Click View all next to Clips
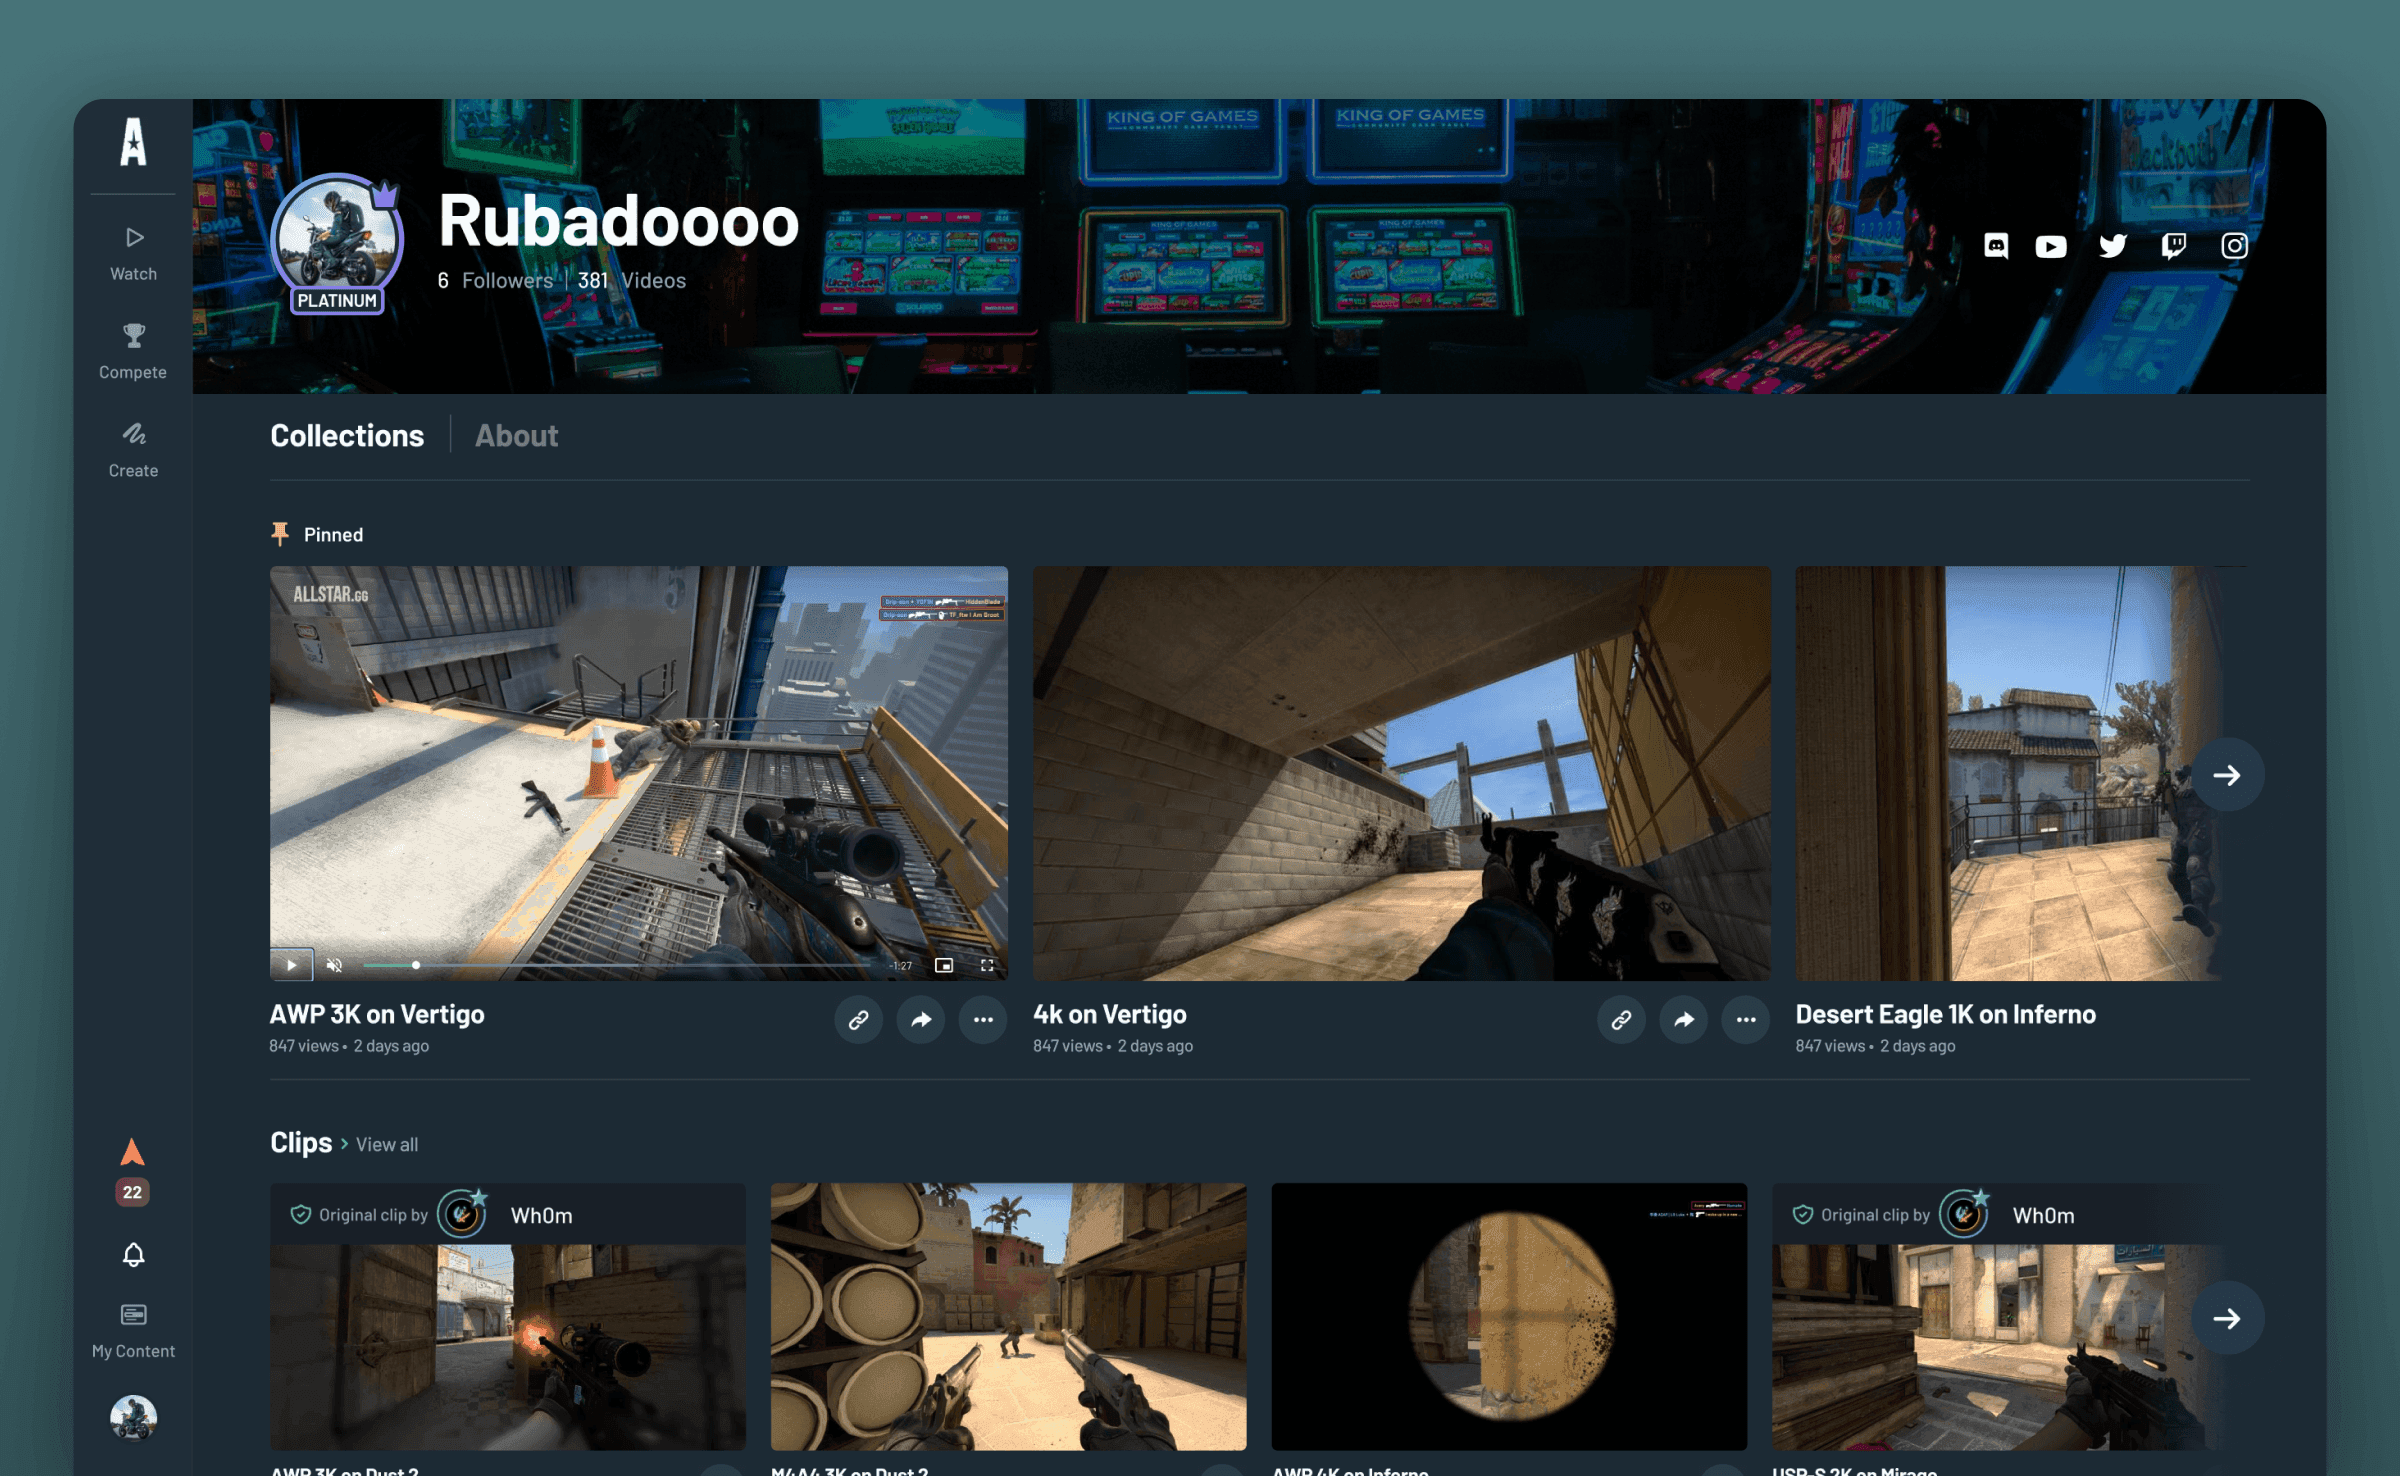This screenshot has width=2400, height=1476. click(x=387, y=1144)
